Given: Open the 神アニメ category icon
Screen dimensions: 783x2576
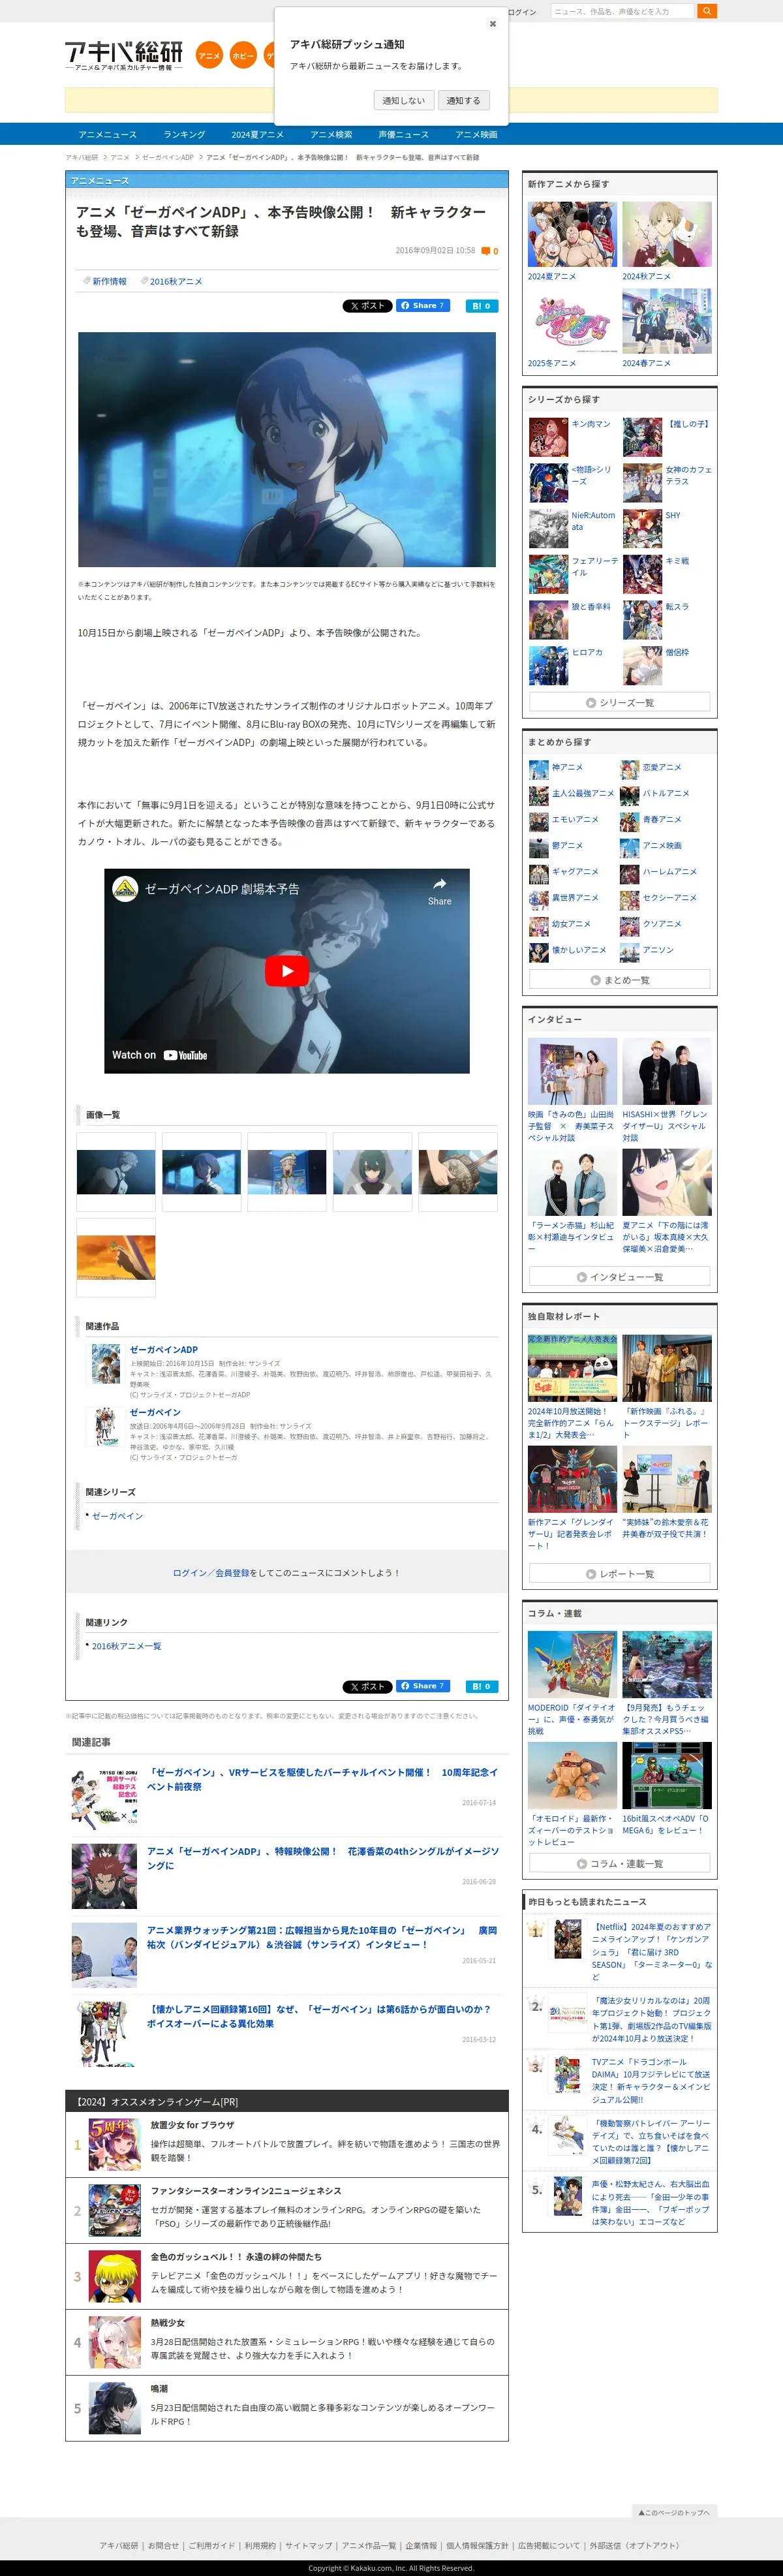Looking at the screenshot, I should tap(538, 769).
